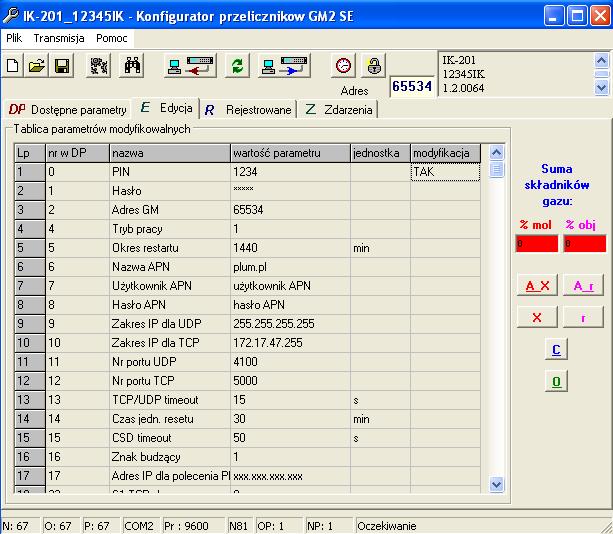
Task: Click the magenta A_r button
Action: click(x=583, y=285)
